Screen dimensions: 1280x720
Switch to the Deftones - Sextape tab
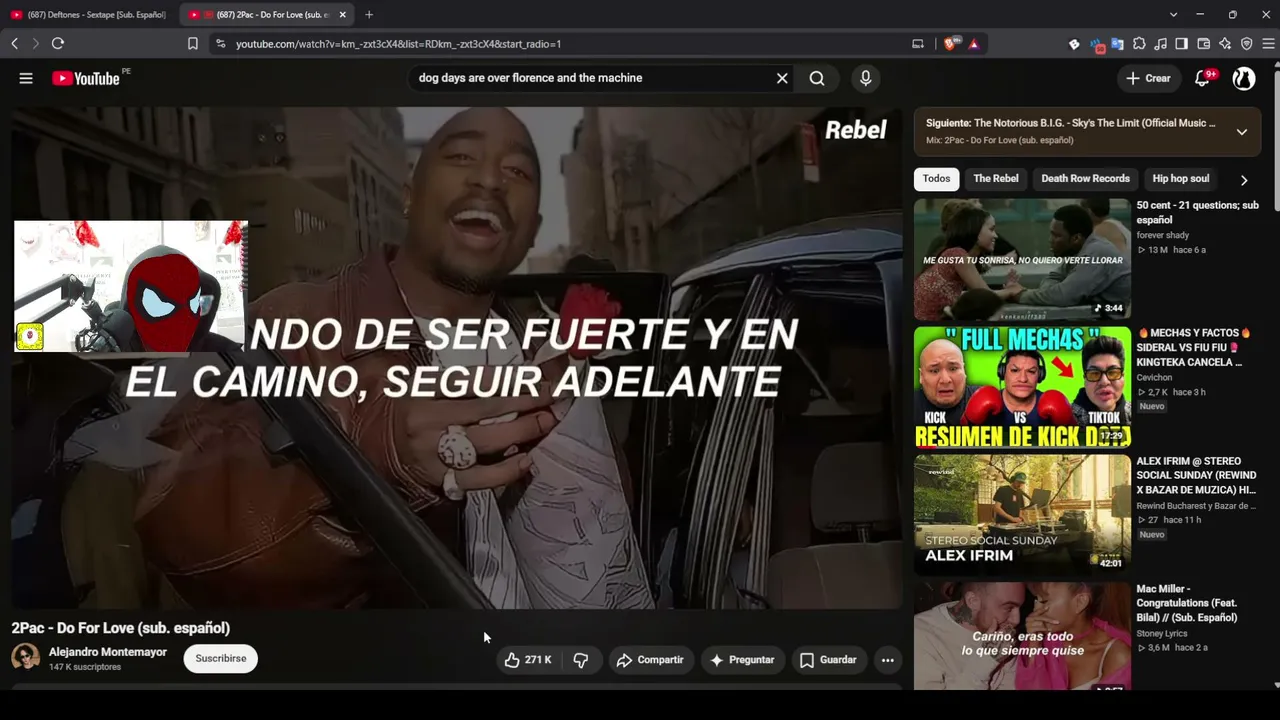click(x=88, y=15)
